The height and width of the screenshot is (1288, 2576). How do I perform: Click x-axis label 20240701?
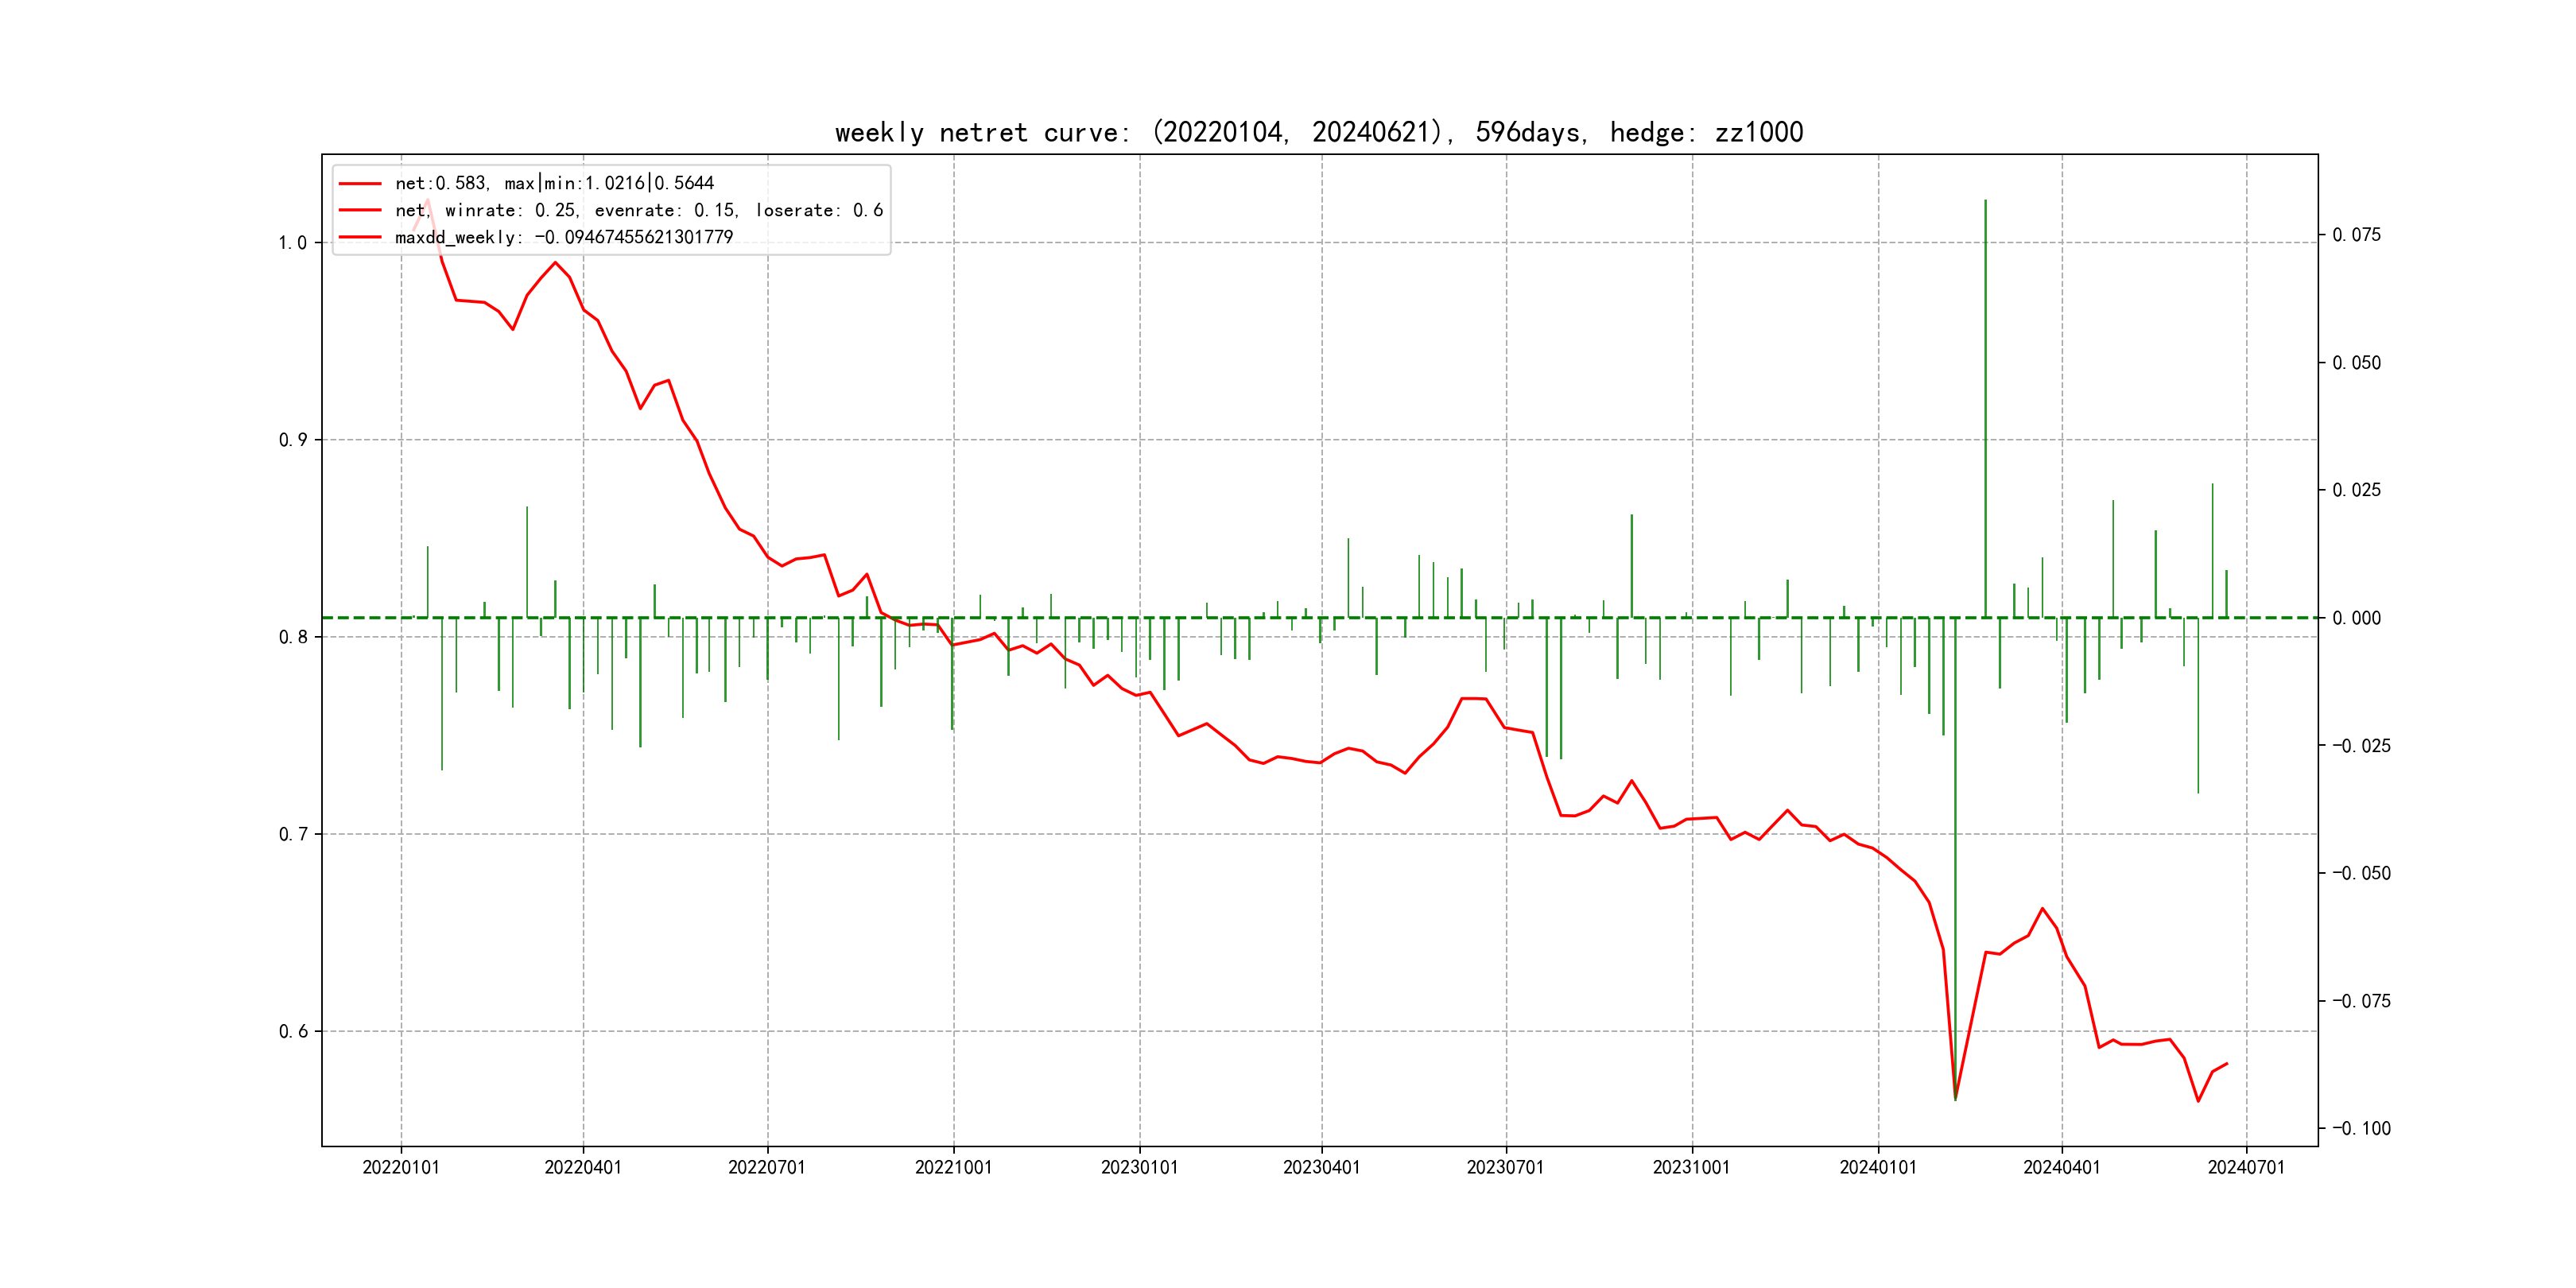pos(2246,1167)
